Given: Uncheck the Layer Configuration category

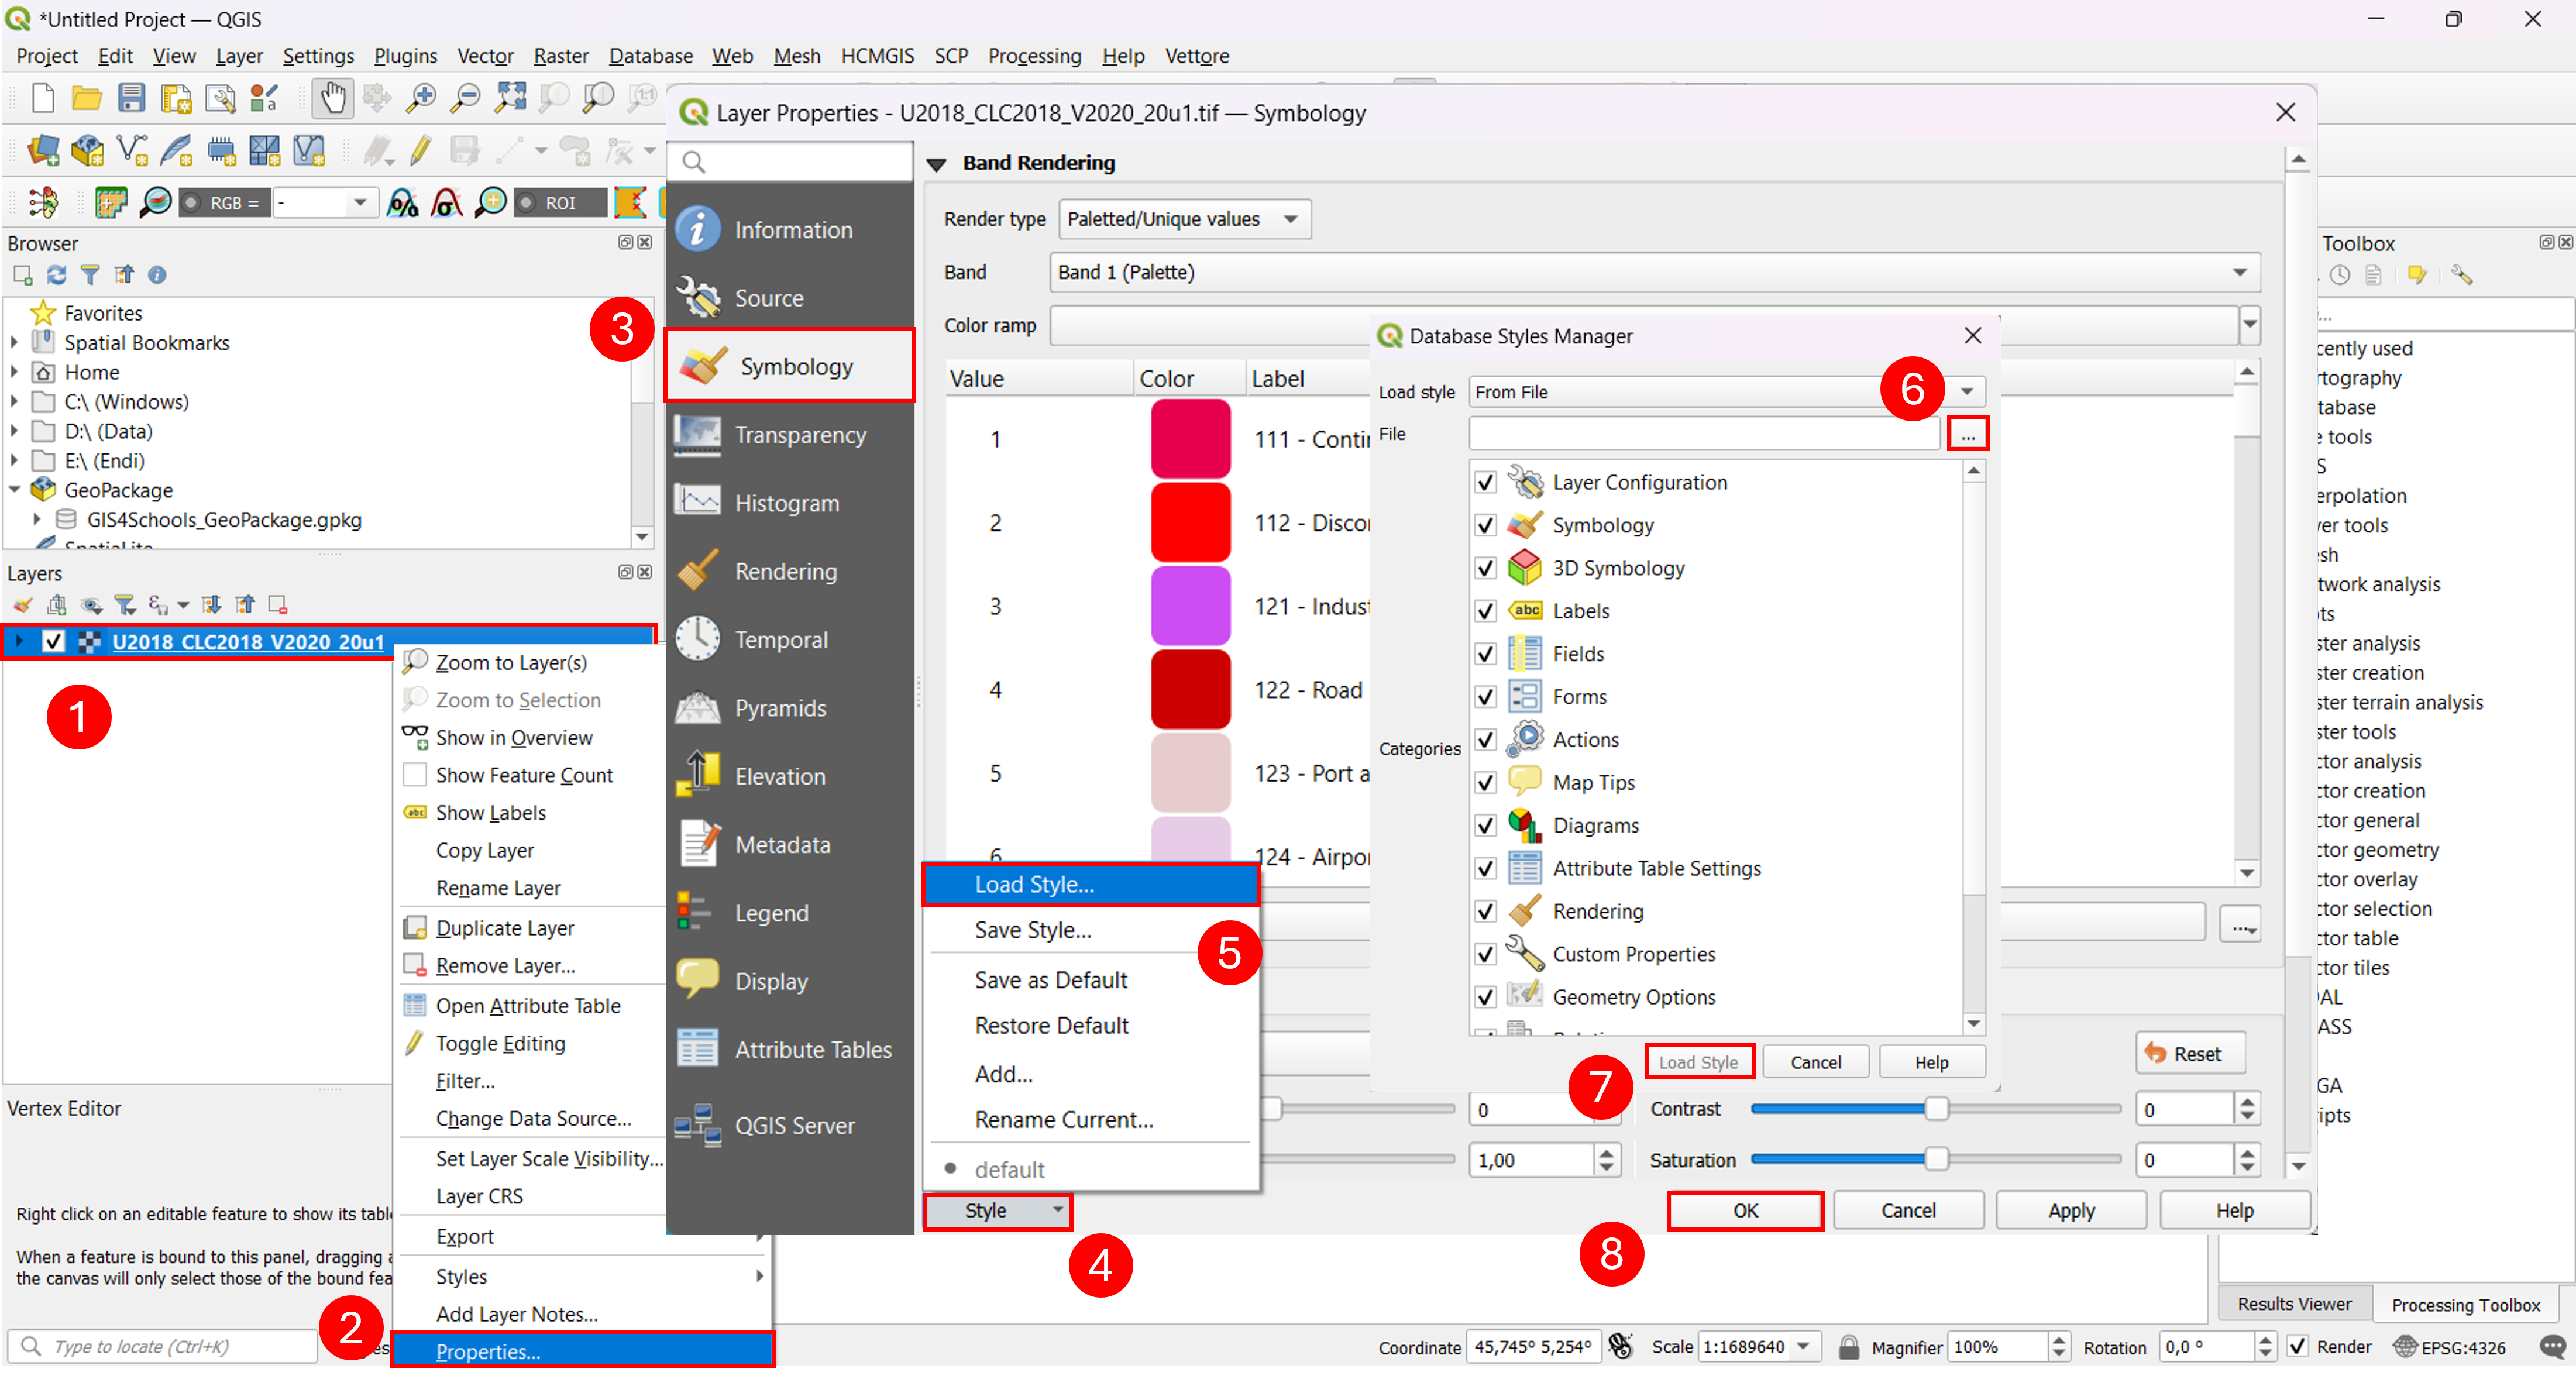Looking at the screenshot, I should (1485, 483).
